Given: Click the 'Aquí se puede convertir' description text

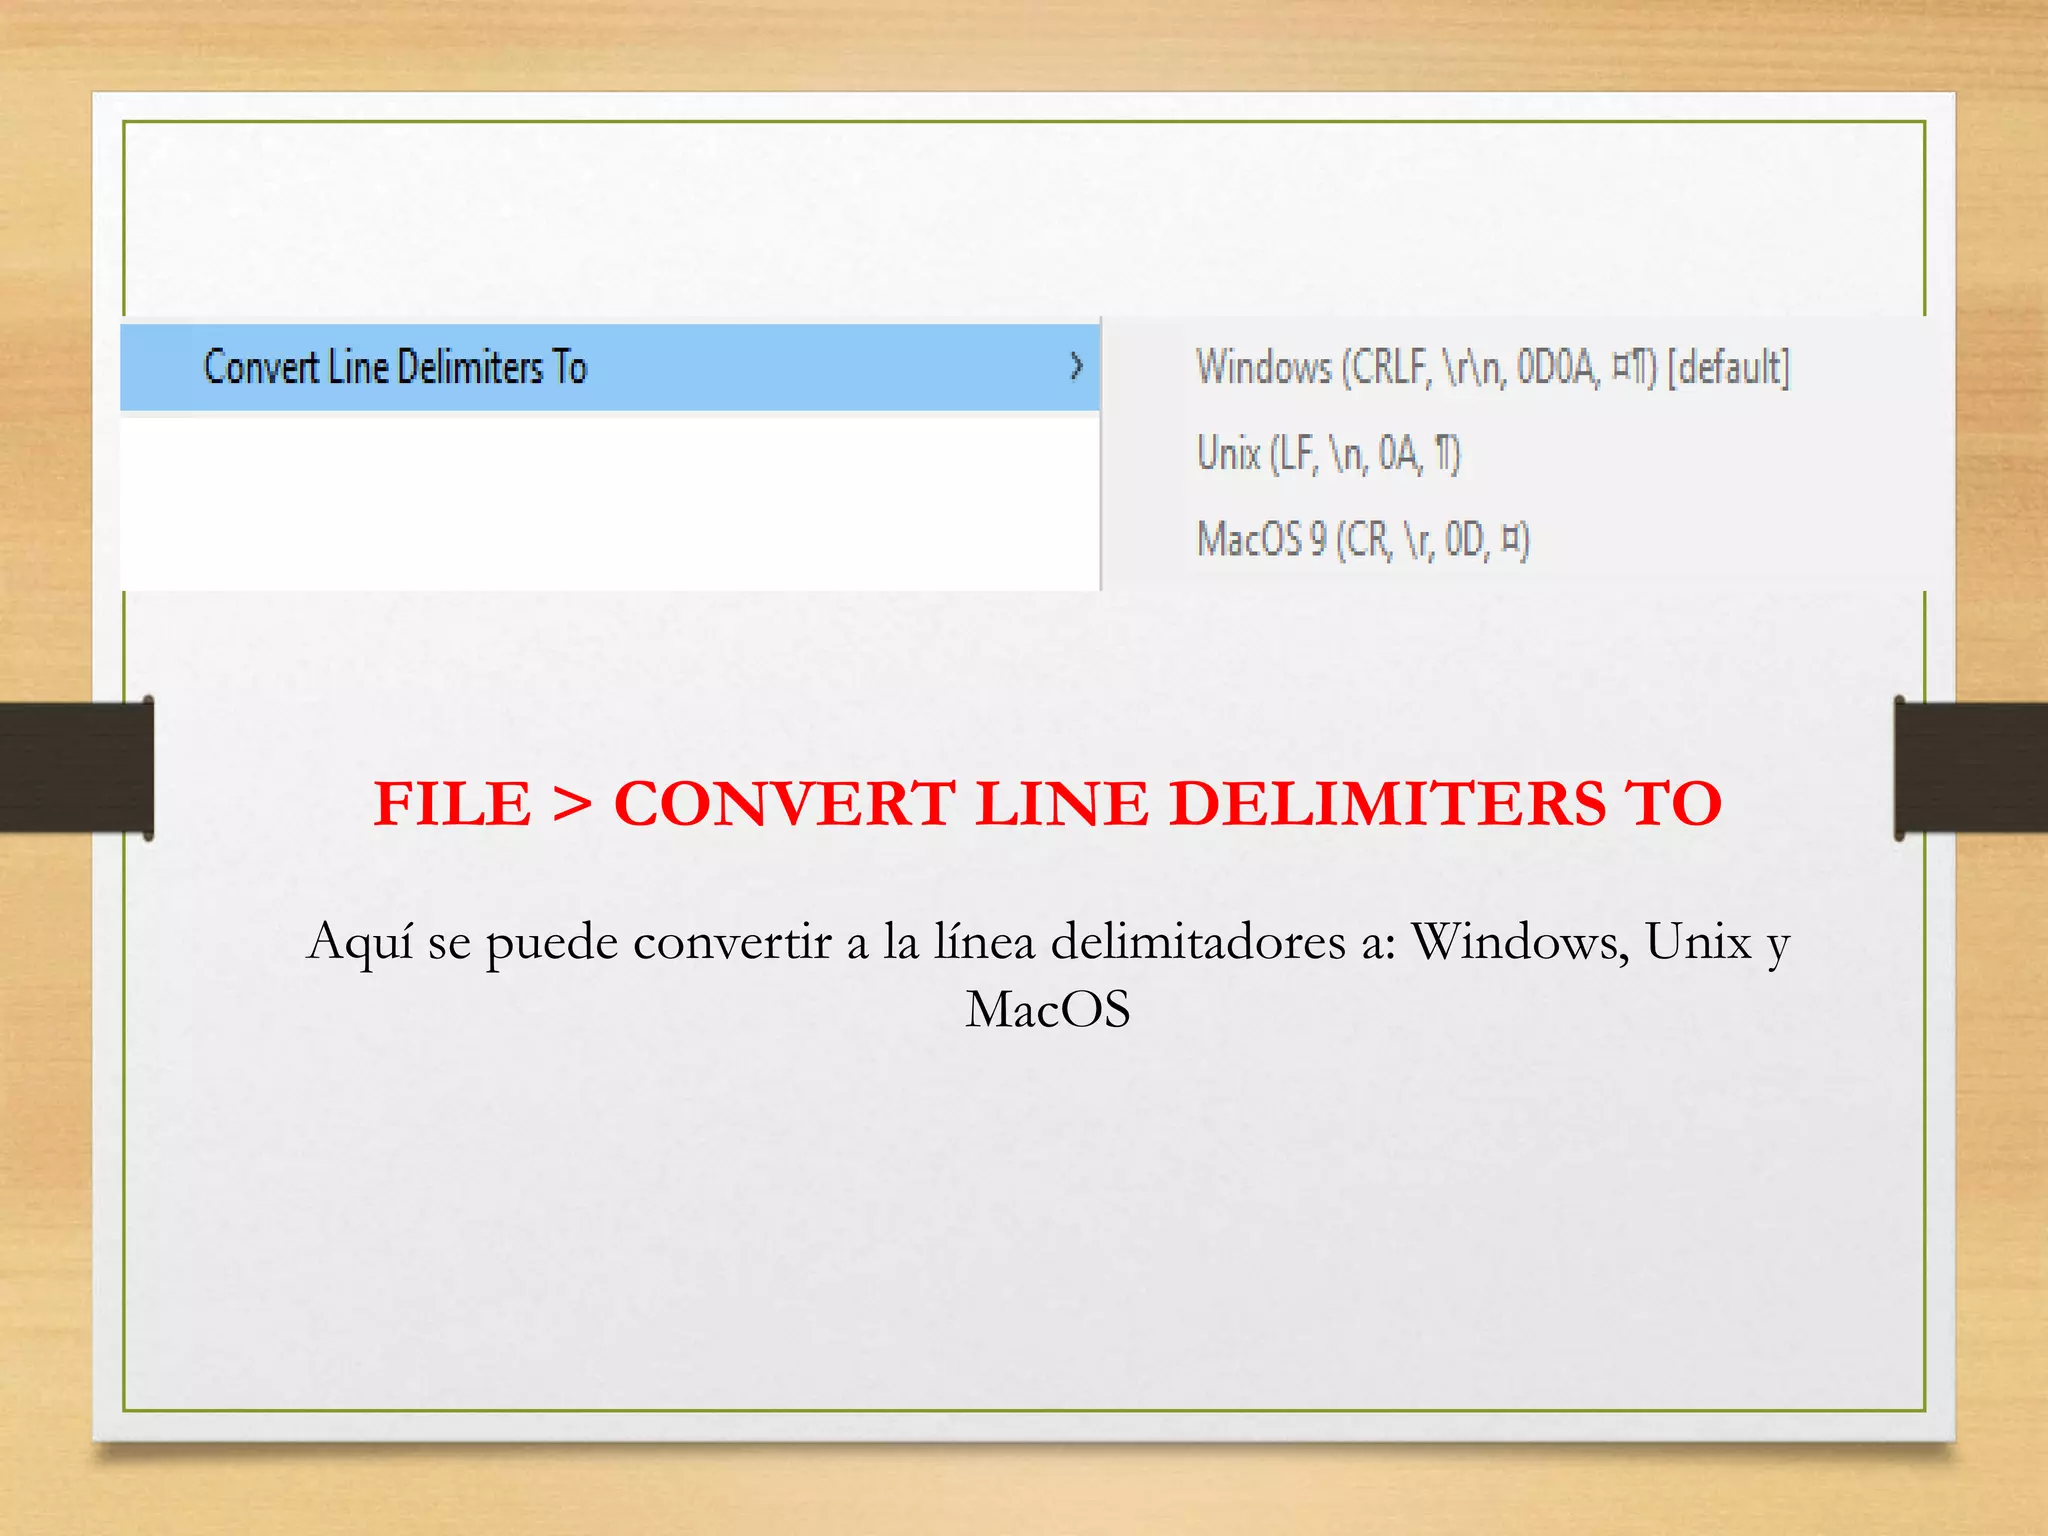Looking at the screenshot, I should tap(1047, 975).
